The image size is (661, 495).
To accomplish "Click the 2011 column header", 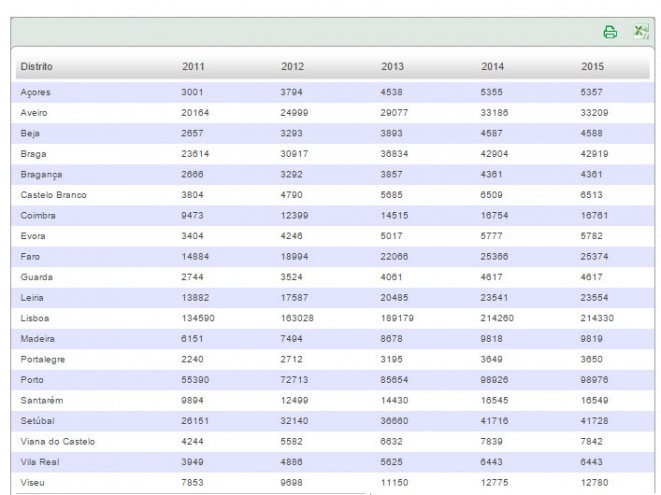I will pyautogui.click(x=193, y=67).
